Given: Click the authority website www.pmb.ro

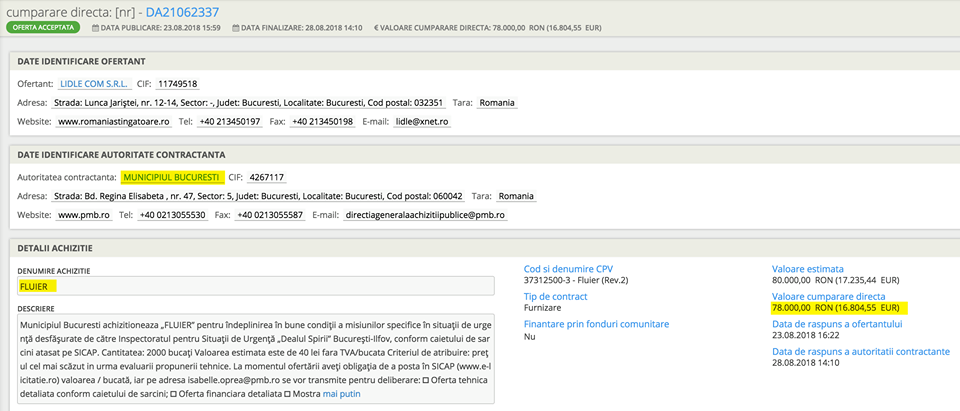Looking at the screenshot, I should pyautogui.click(x=82, y=214).
